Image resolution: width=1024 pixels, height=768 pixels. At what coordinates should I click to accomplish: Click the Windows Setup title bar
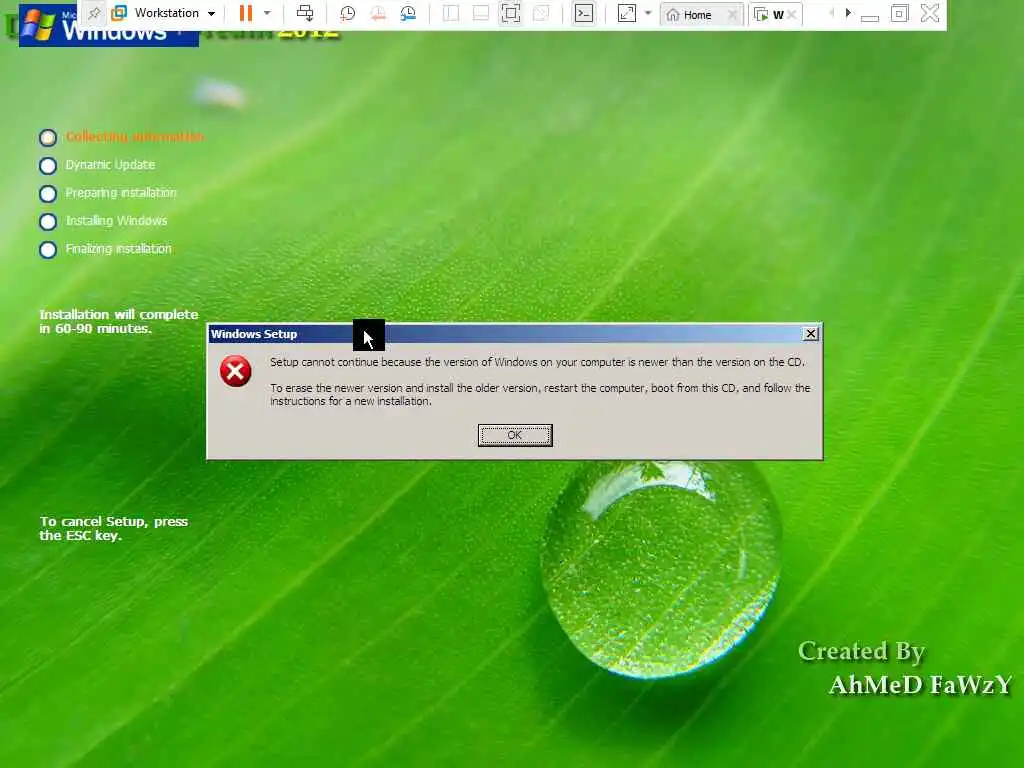515,334
